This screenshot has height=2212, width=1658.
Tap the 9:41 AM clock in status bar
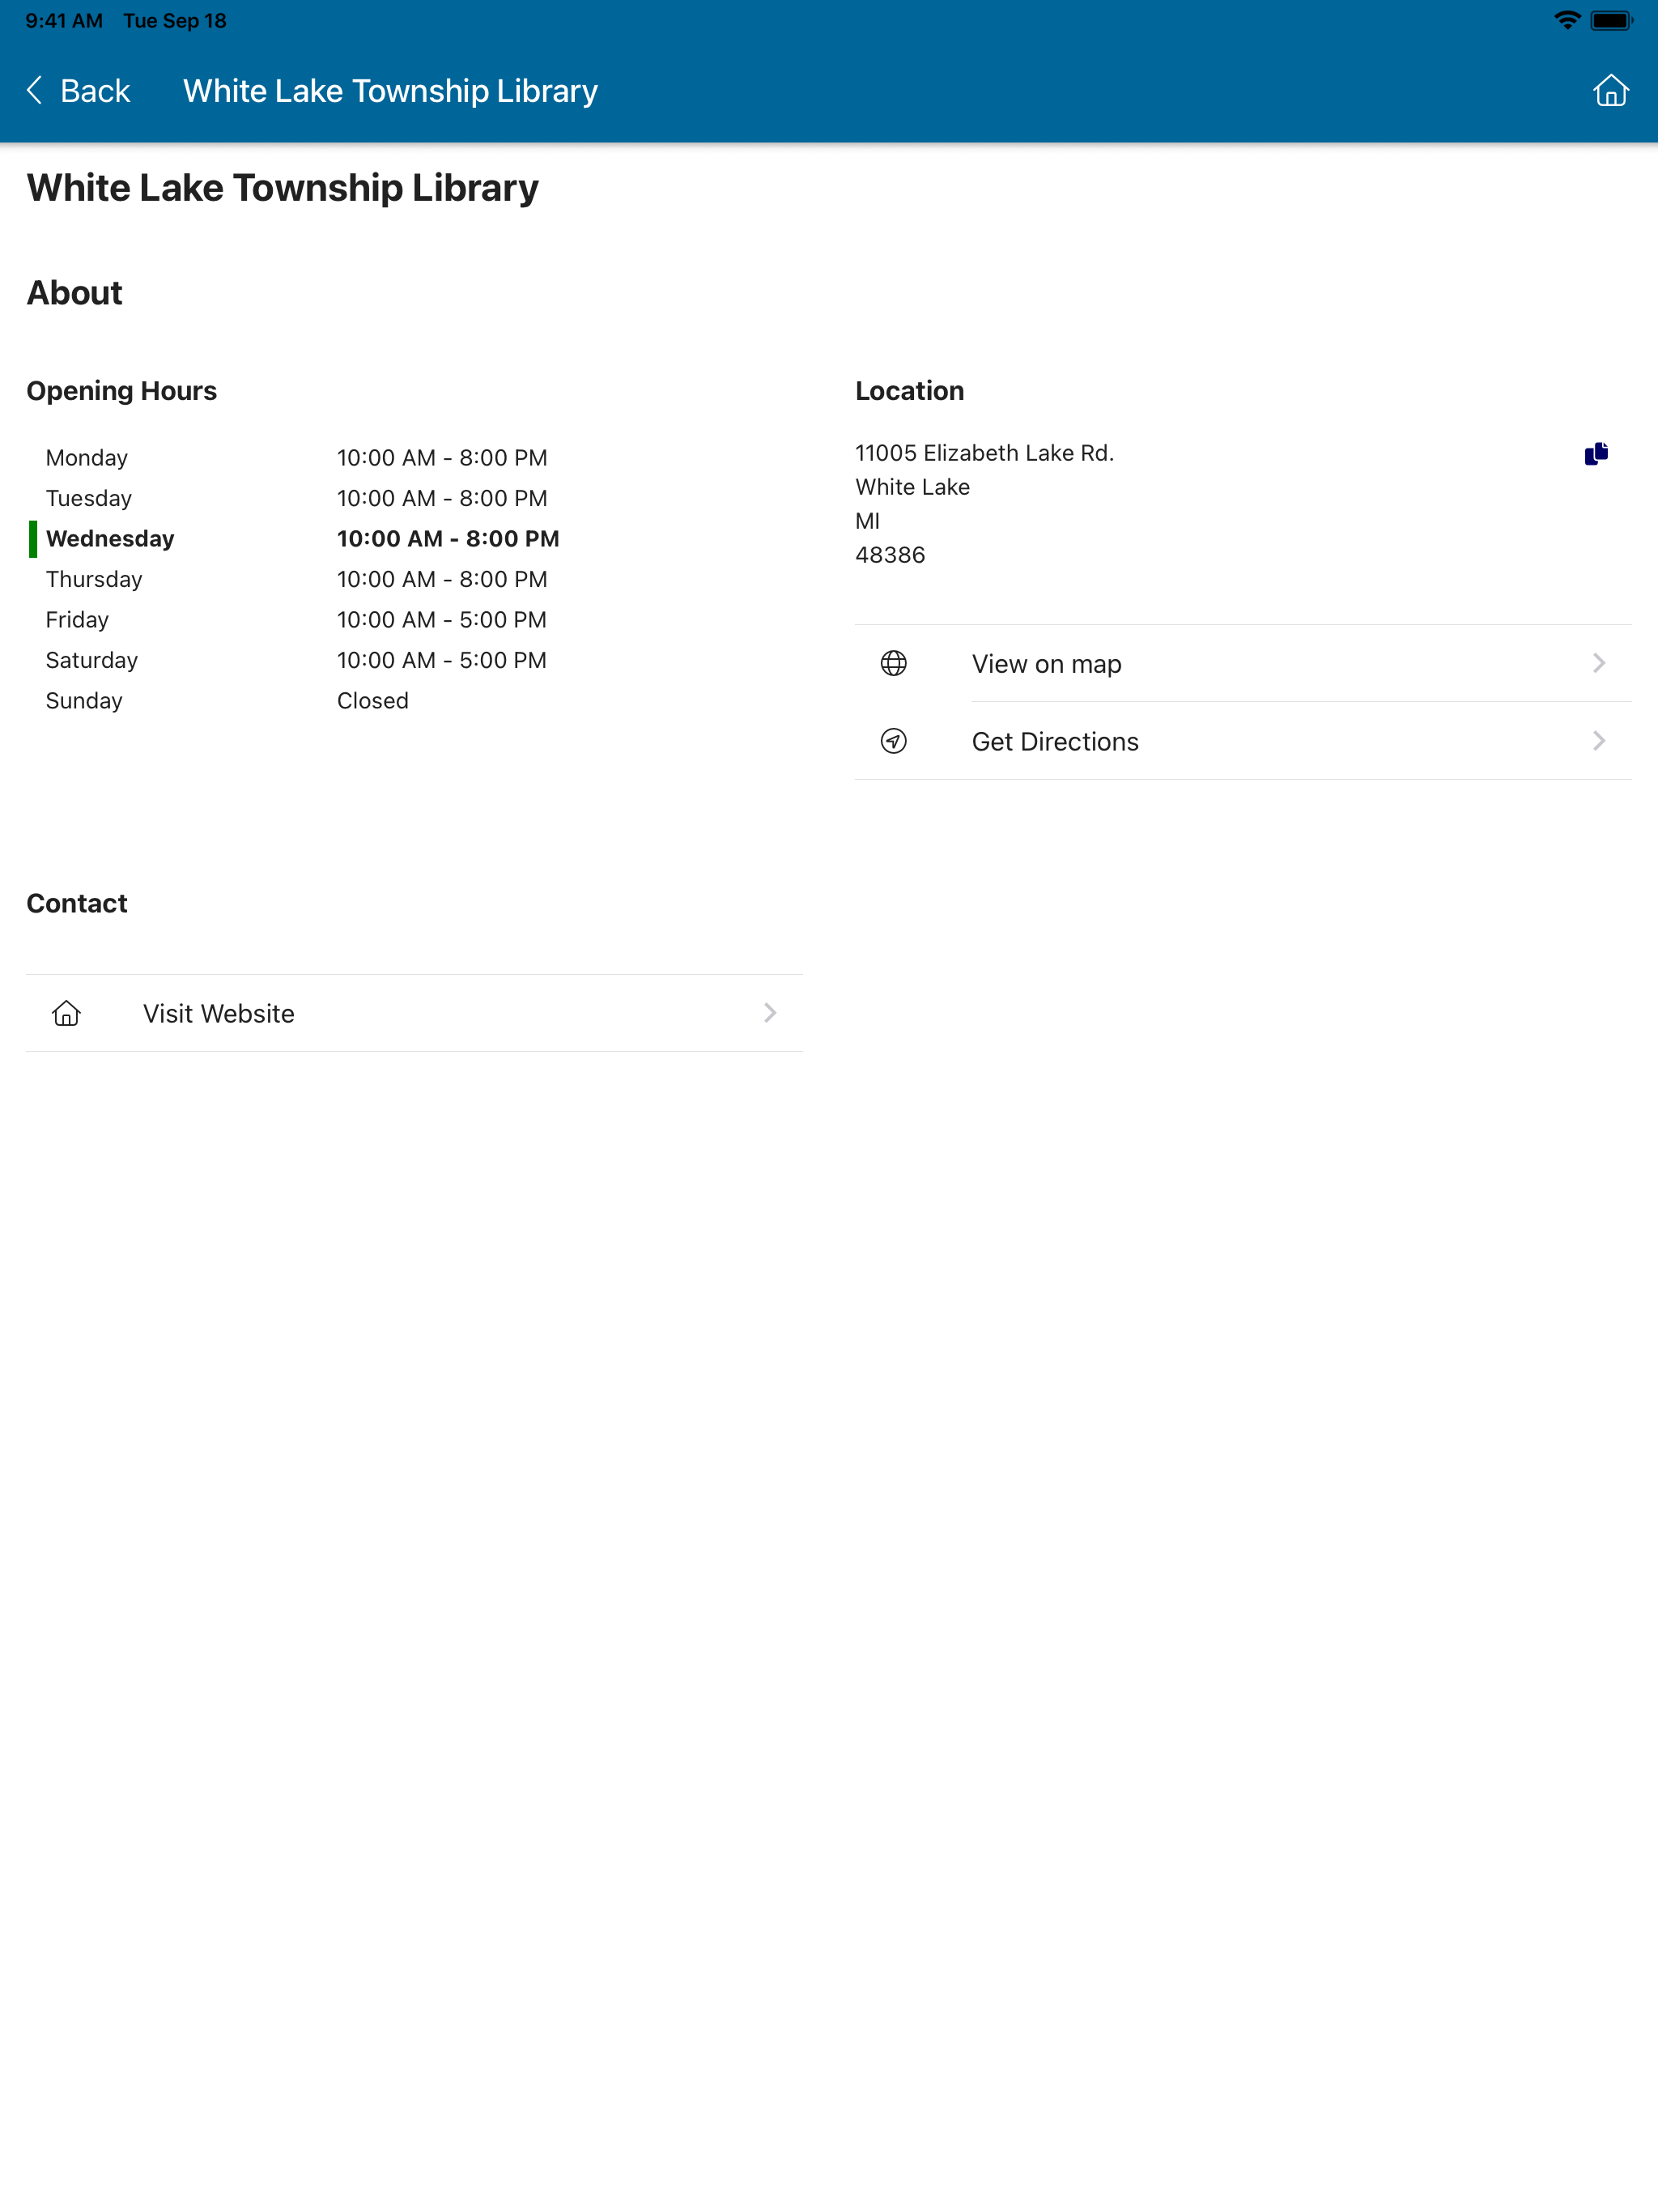pos(64,21)
